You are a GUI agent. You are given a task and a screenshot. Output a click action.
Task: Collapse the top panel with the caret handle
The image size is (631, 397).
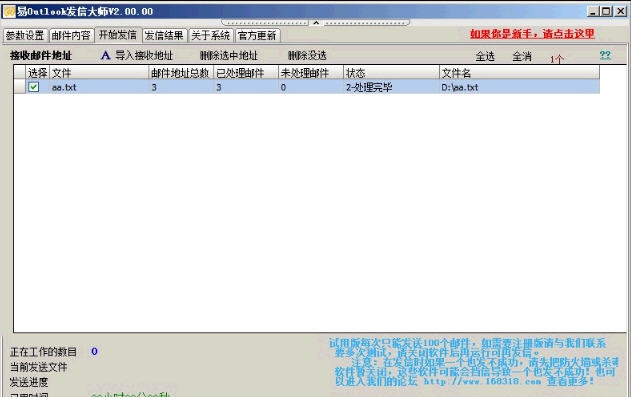pyautogui.click(x=316, y=23)
